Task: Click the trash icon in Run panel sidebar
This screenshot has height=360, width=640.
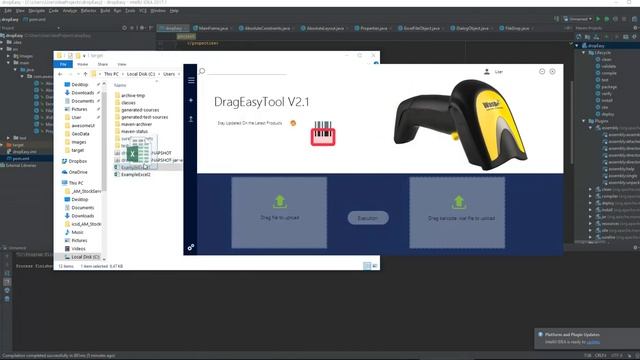Action: (7, 299)
